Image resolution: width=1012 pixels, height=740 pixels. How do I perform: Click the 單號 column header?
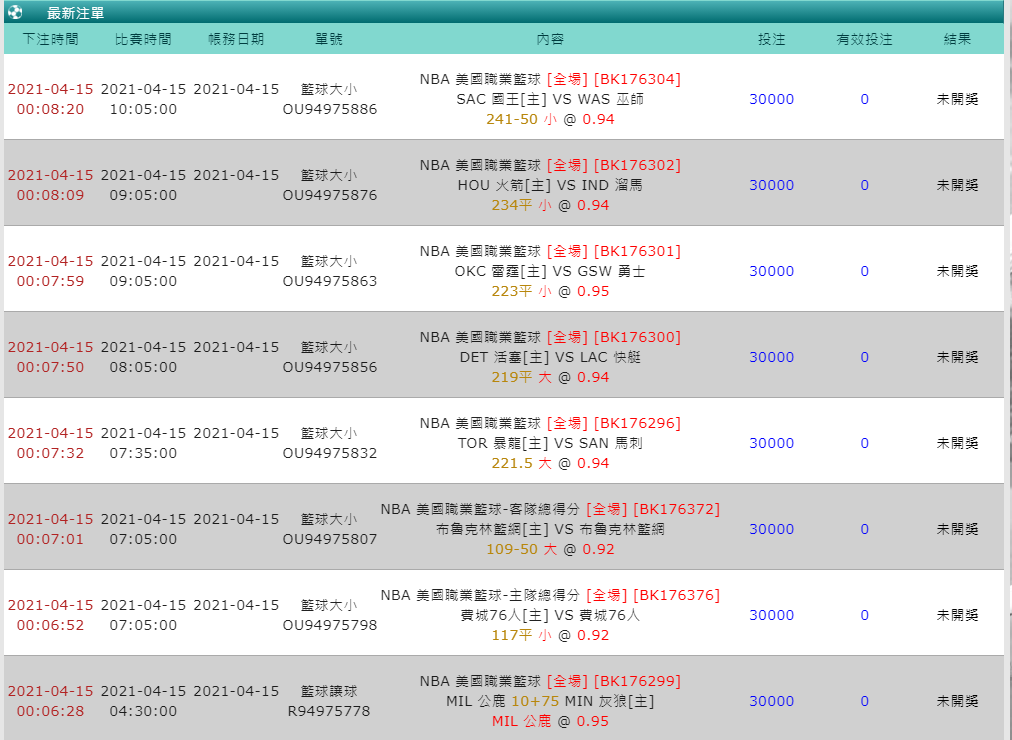[329, 39]
